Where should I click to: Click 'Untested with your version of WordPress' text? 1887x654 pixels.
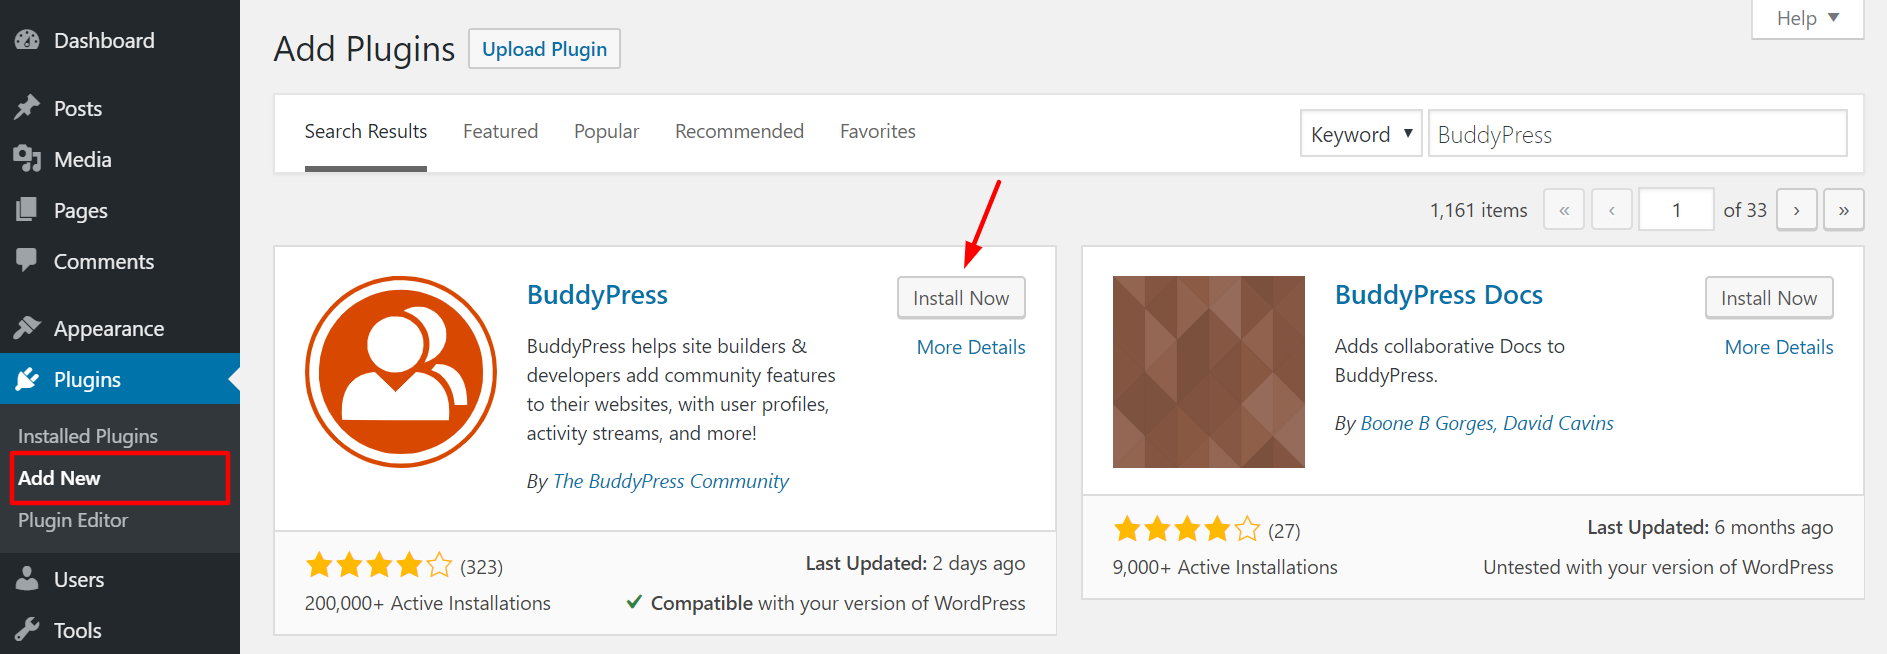[1658, 567]
